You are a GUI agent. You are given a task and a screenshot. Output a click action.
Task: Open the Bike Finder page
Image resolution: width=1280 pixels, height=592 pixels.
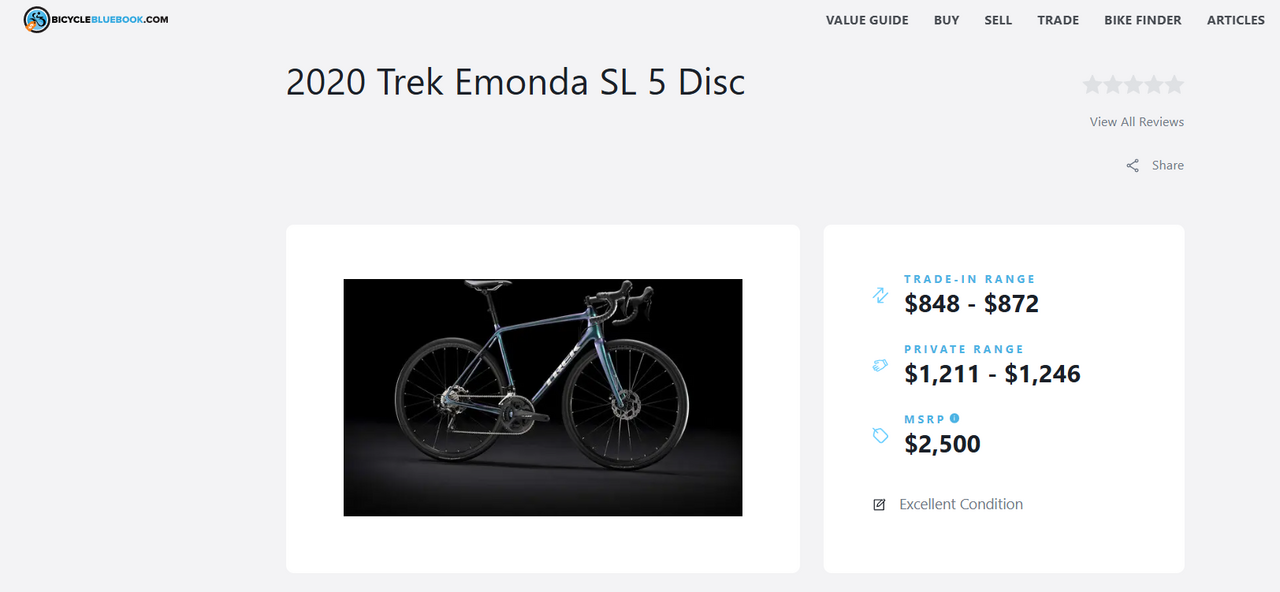1143,20
